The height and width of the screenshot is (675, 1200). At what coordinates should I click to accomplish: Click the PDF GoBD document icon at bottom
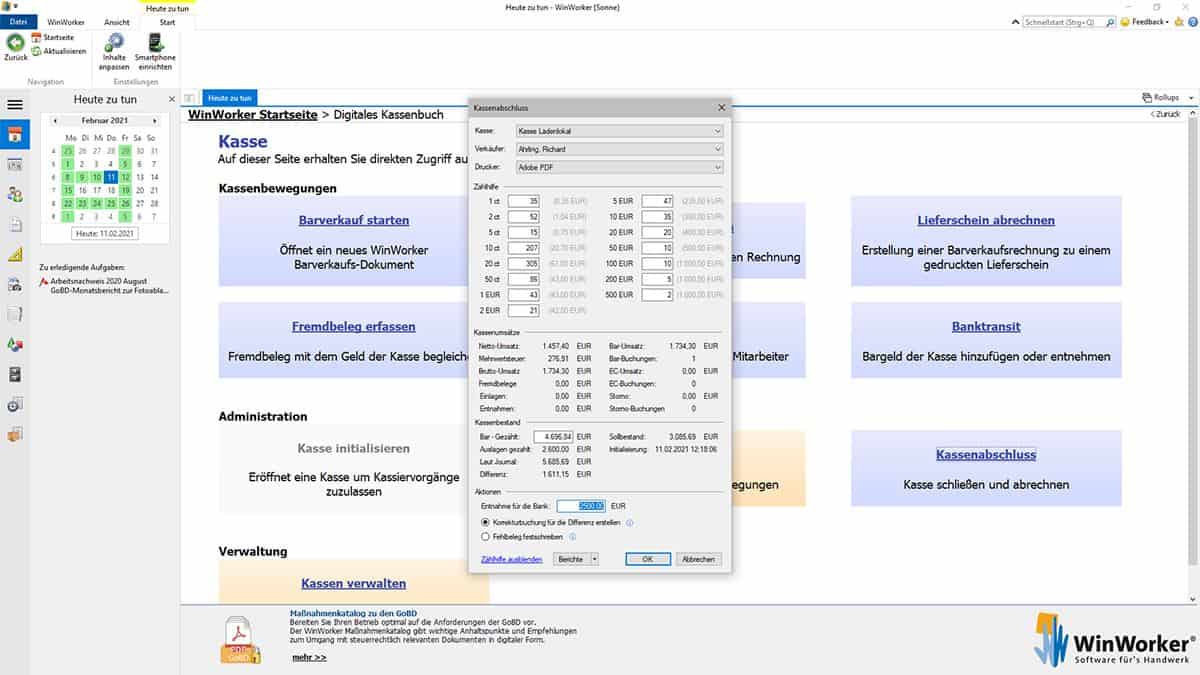[x=241, y=640]
